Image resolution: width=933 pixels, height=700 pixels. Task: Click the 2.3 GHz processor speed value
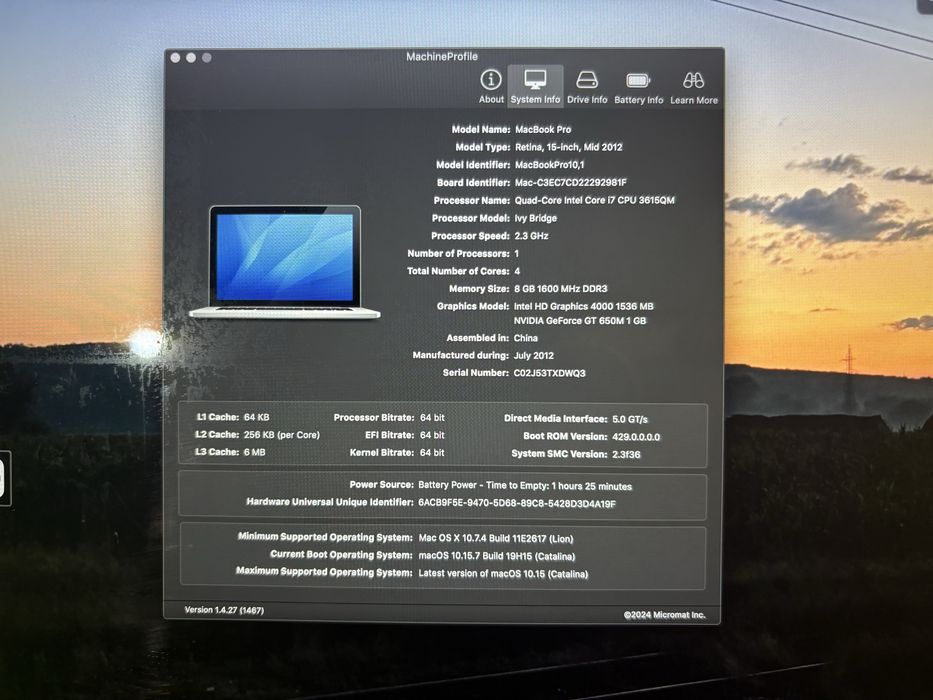(531, 236)
